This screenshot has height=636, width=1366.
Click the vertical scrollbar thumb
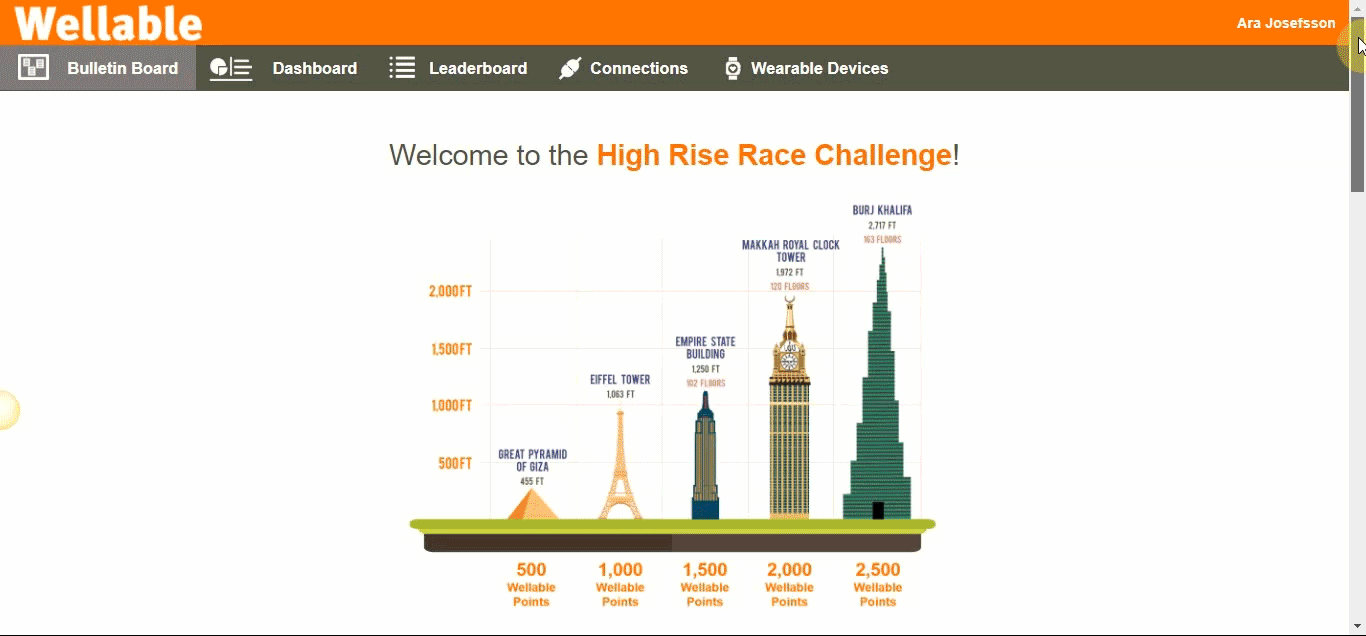coord(1357,105)
